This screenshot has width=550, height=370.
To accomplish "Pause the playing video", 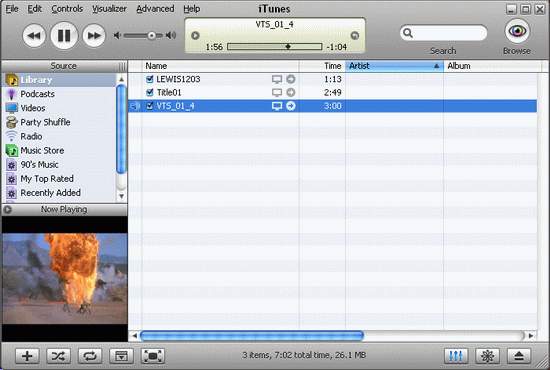I will coord(64,35).
